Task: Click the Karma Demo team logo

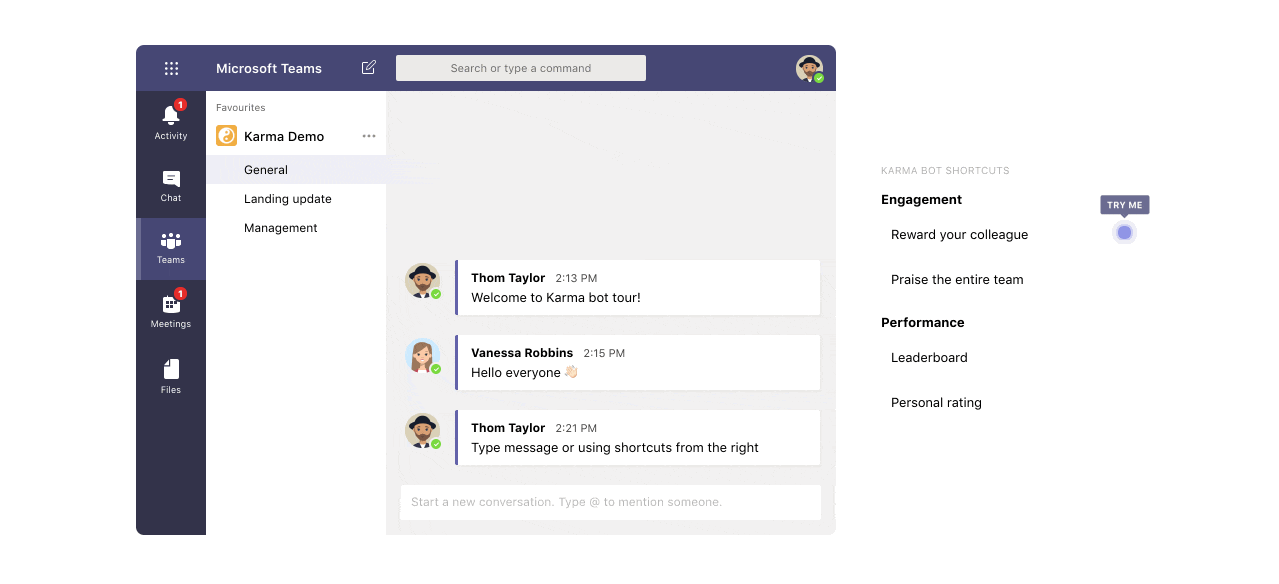Action: [227, 136]
